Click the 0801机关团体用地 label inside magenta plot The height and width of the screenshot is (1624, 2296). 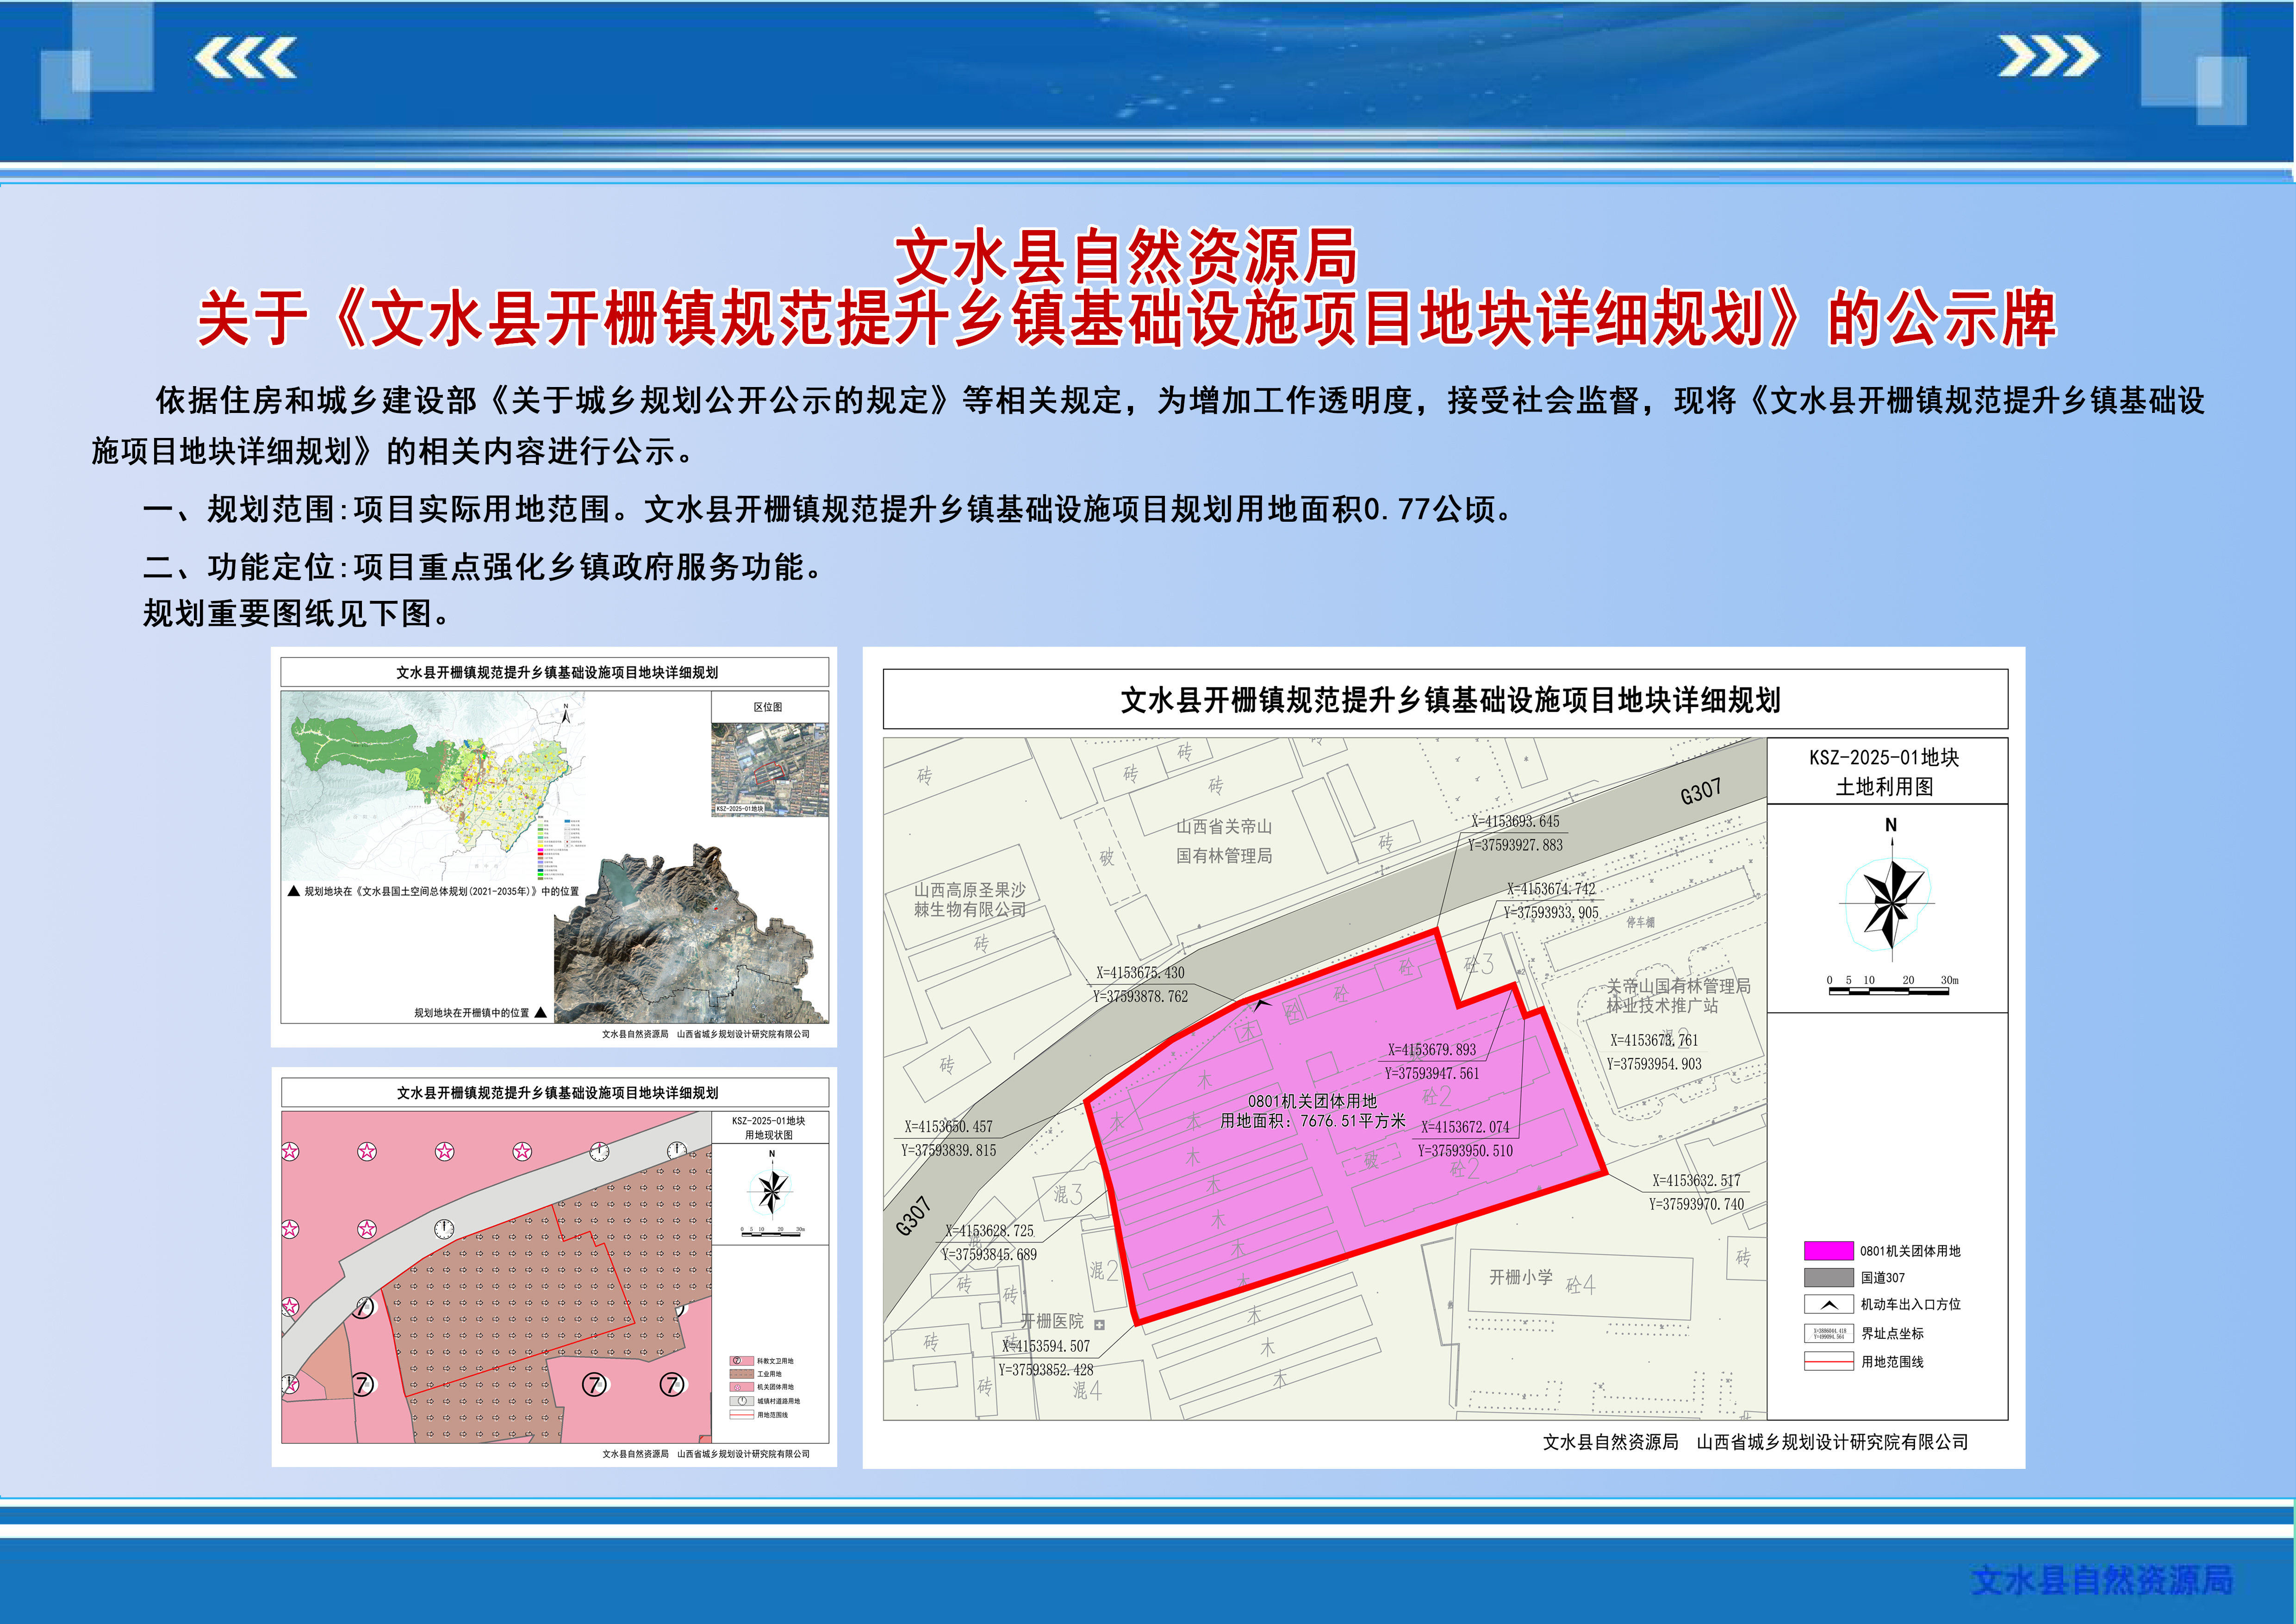coord(1312,1101)
